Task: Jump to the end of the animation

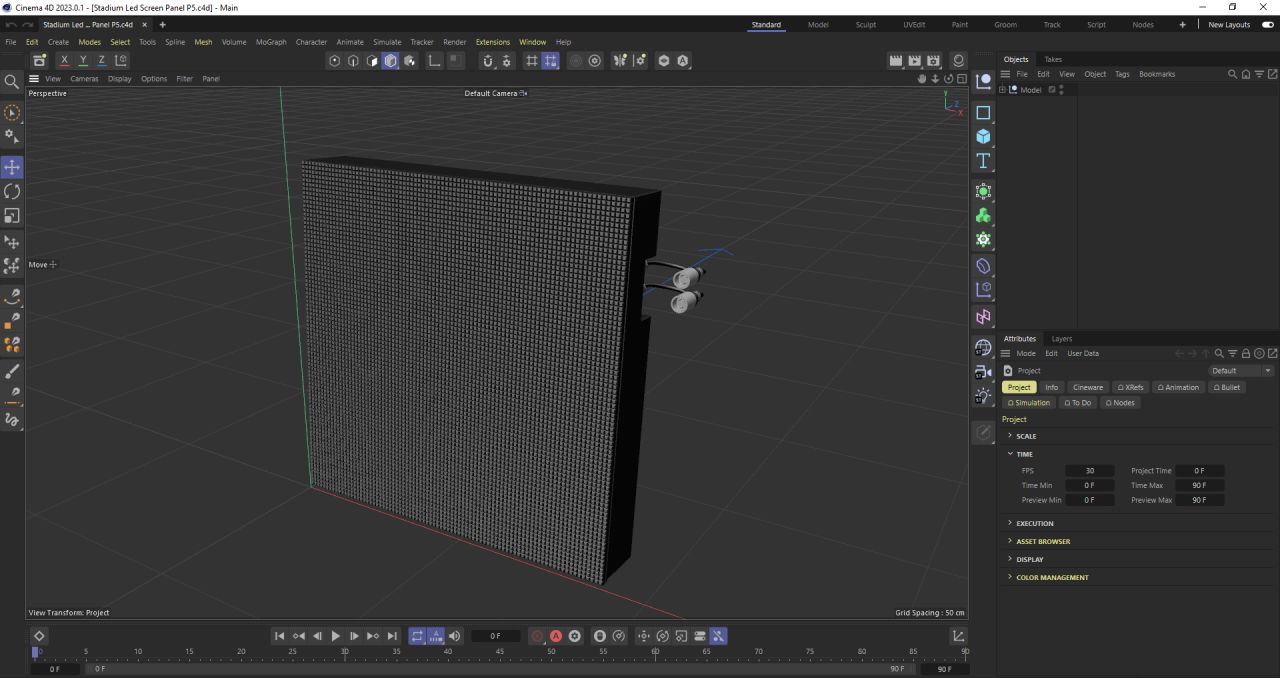Action: (392, 636)
